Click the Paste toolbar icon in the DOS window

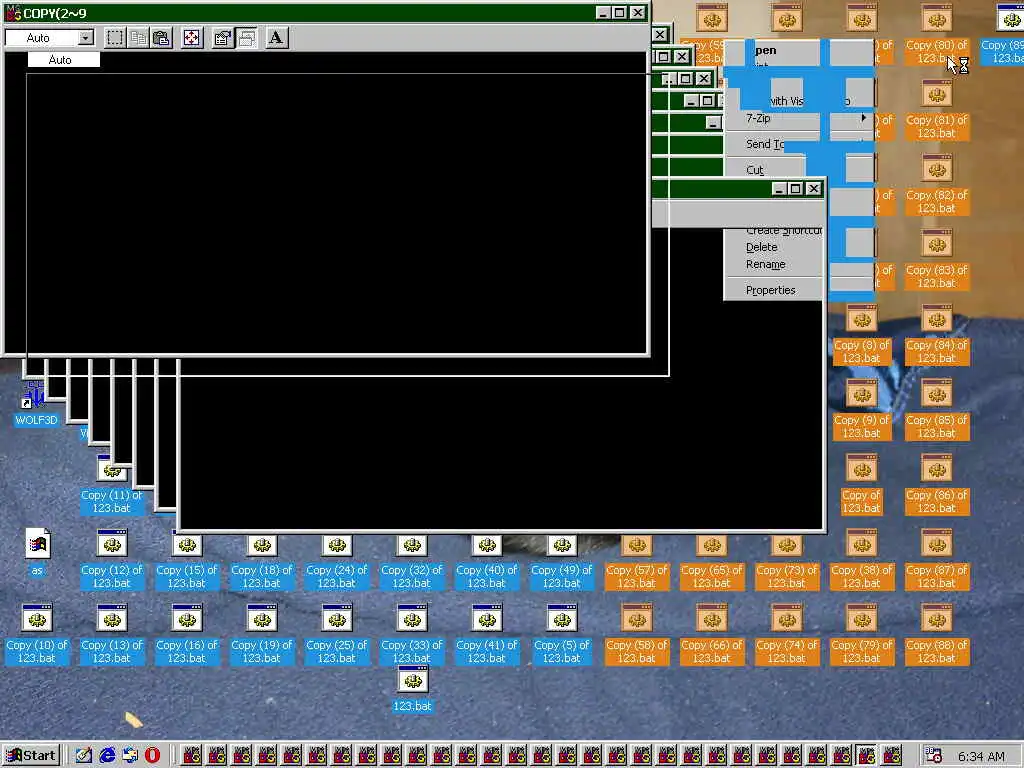tap(161, 38)
